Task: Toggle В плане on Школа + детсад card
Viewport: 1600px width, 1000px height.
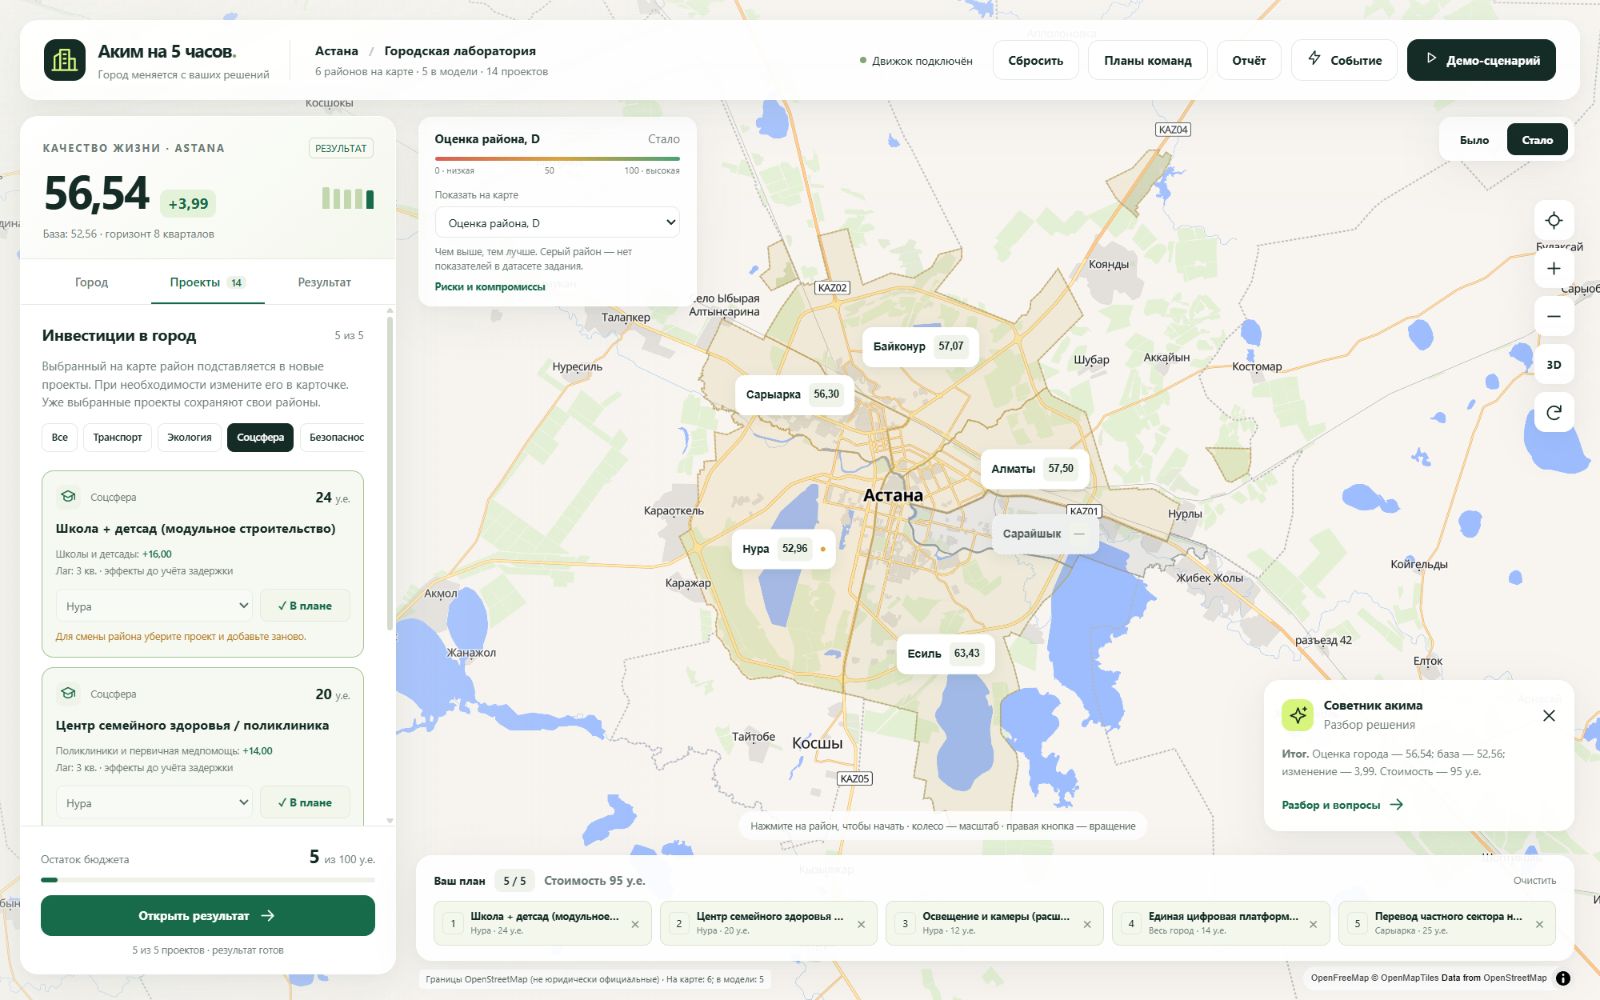Action: 305,606
